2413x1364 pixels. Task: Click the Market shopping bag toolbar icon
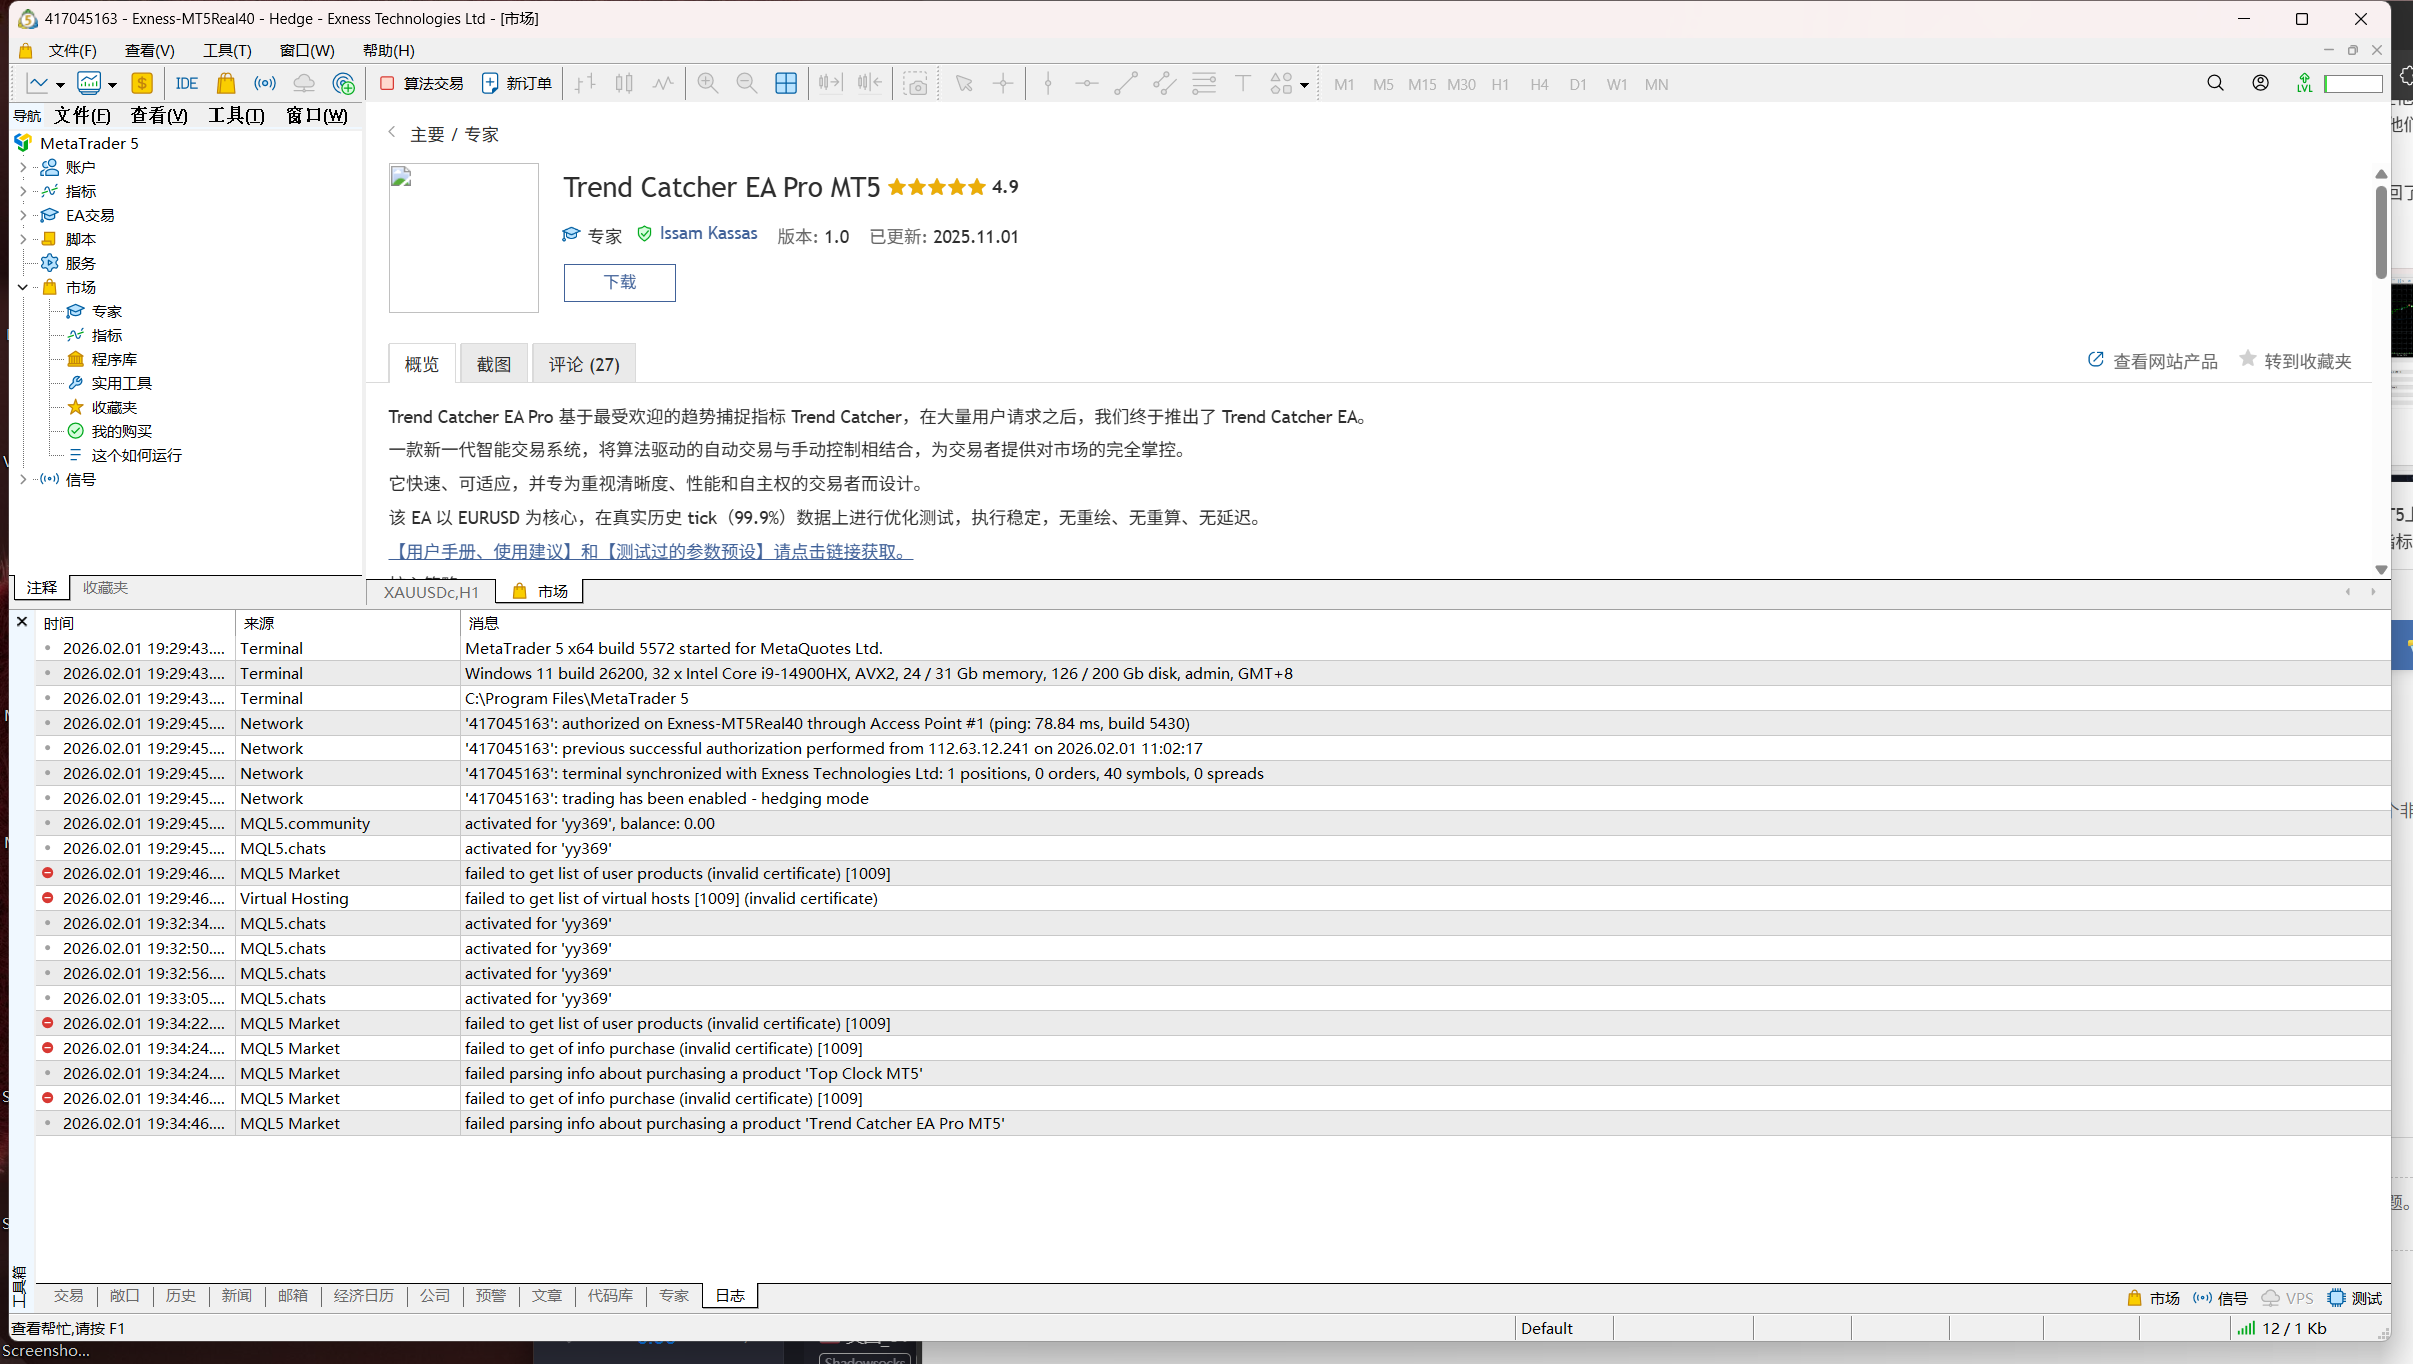click(226, 84)
